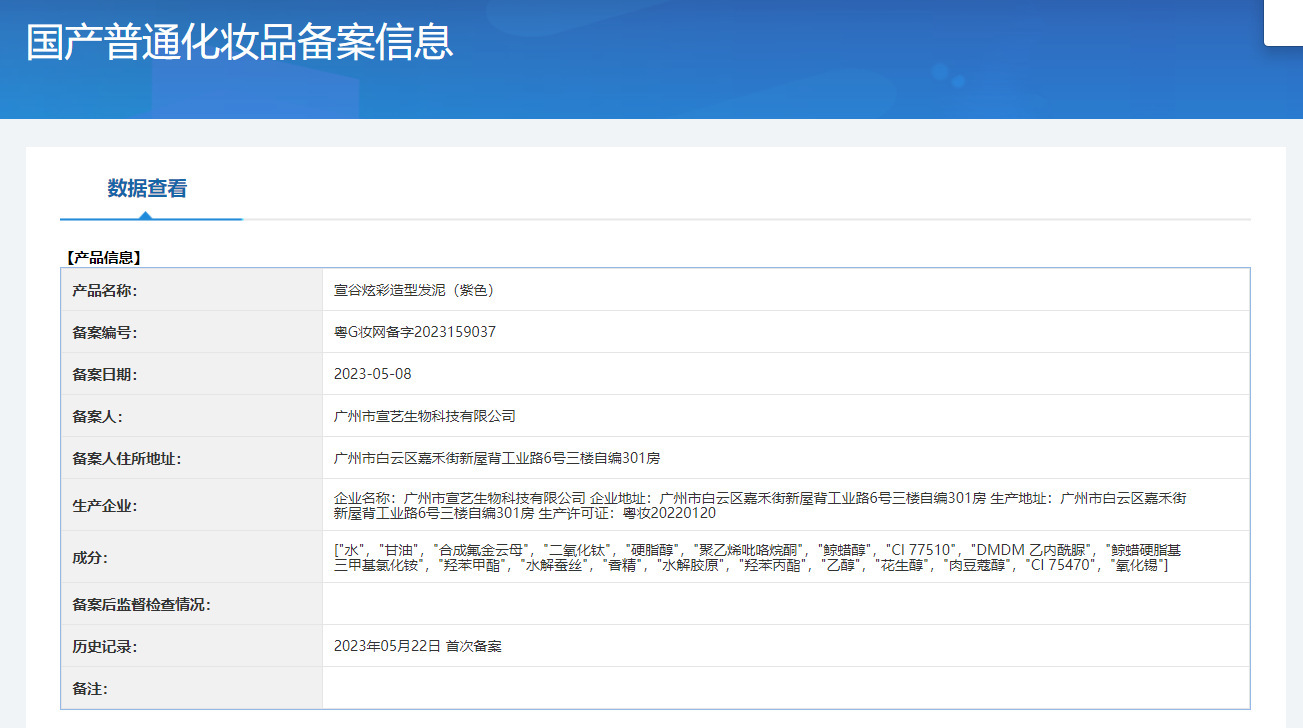This screenshot has height=728, width=1303.
Task: Click product name 宣谷炫彩造型发泥（紫色）
Action: point(415,290)
